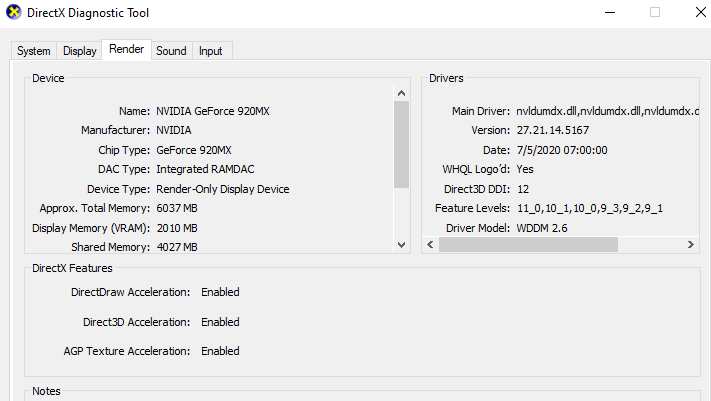
Task: Click the 2010 MB VRAM value
Action: (177, 228)
